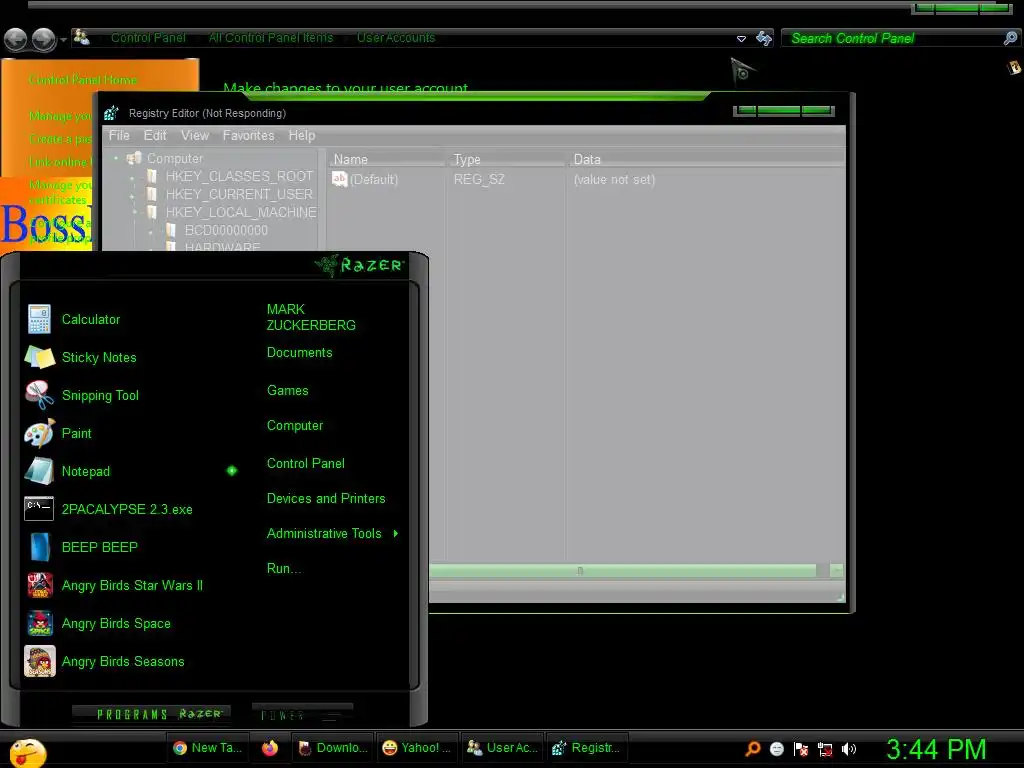The height and width of the screenshot is (768, 1024).
Task: Open the volume speaker tray icon
Action: 848,749
